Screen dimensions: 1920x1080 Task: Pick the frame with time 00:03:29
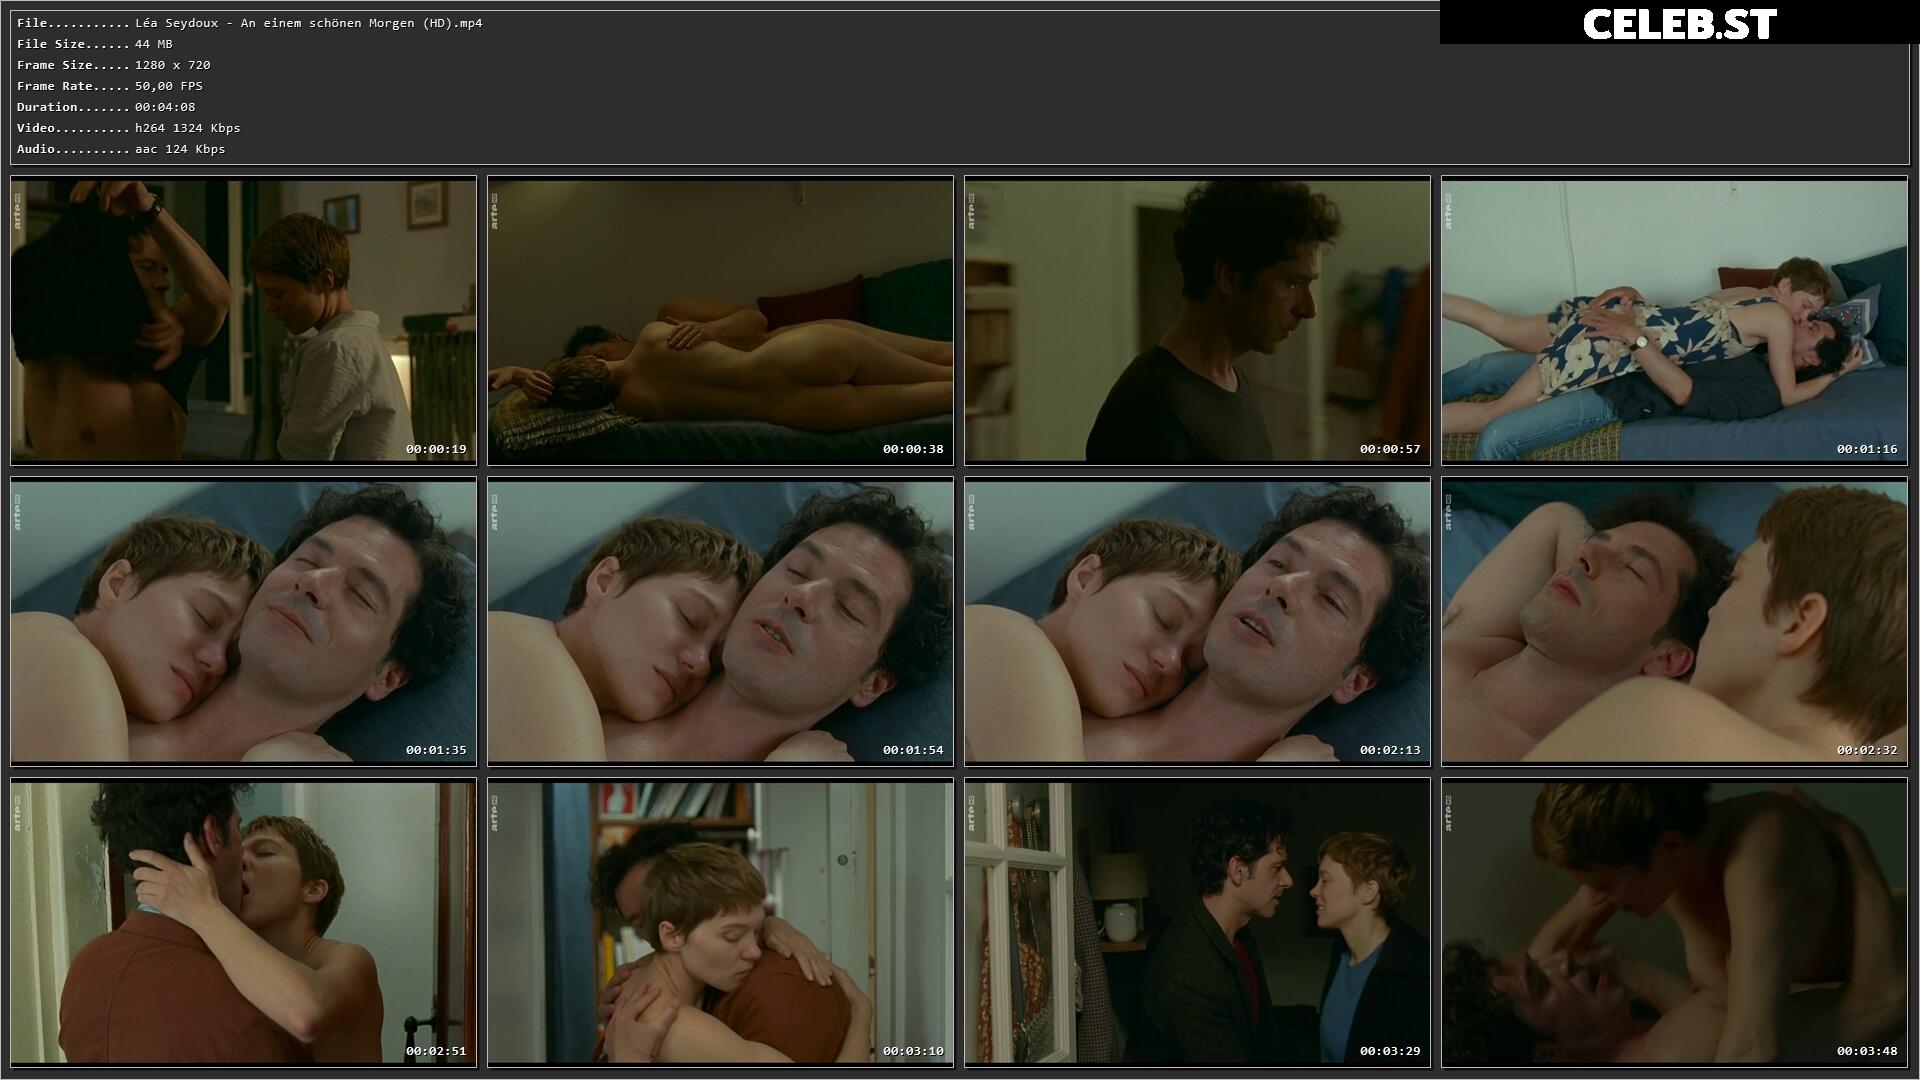[x=1197, y=923]
